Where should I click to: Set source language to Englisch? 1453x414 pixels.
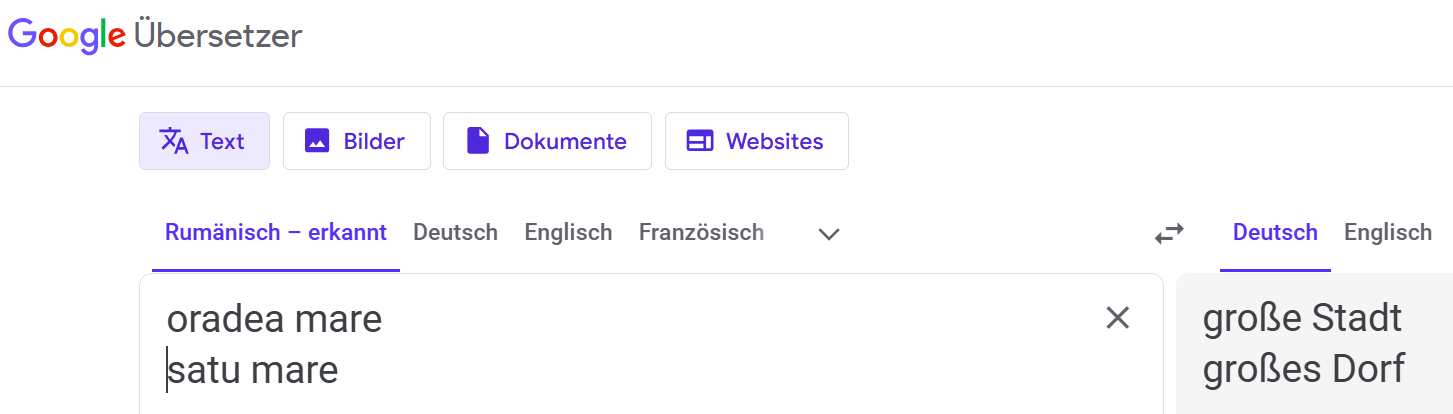tap(568, 233)
